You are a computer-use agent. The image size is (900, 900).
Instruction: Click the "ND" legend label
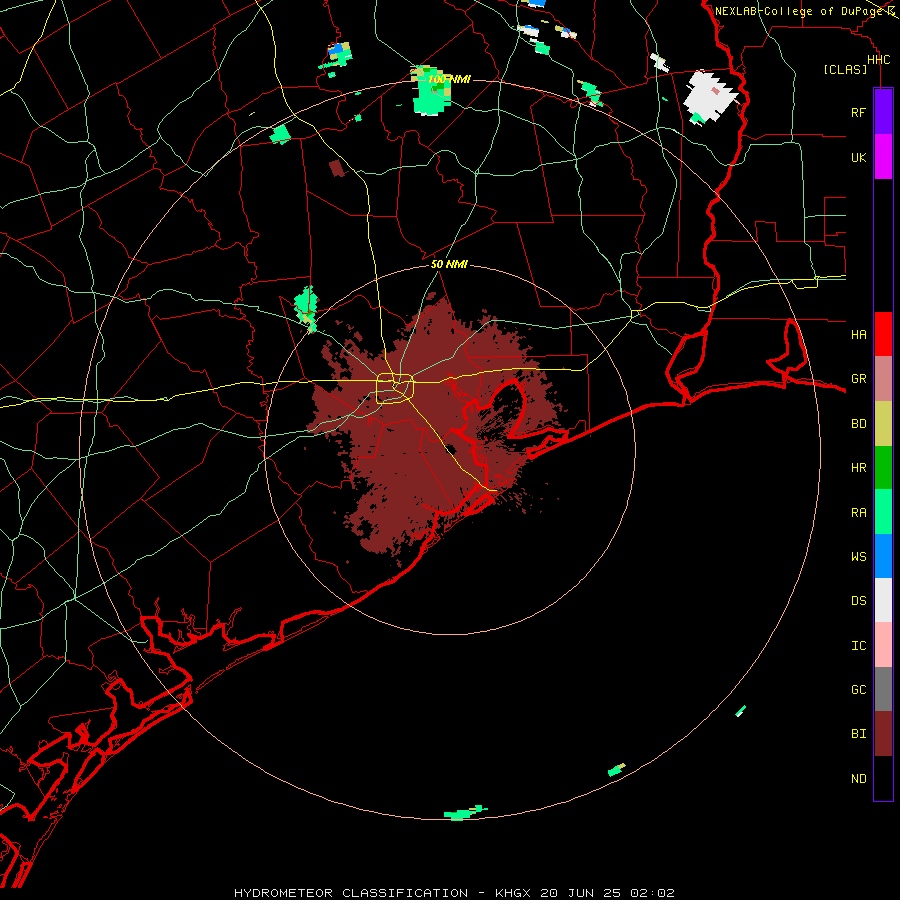click(x=858, y=779)
